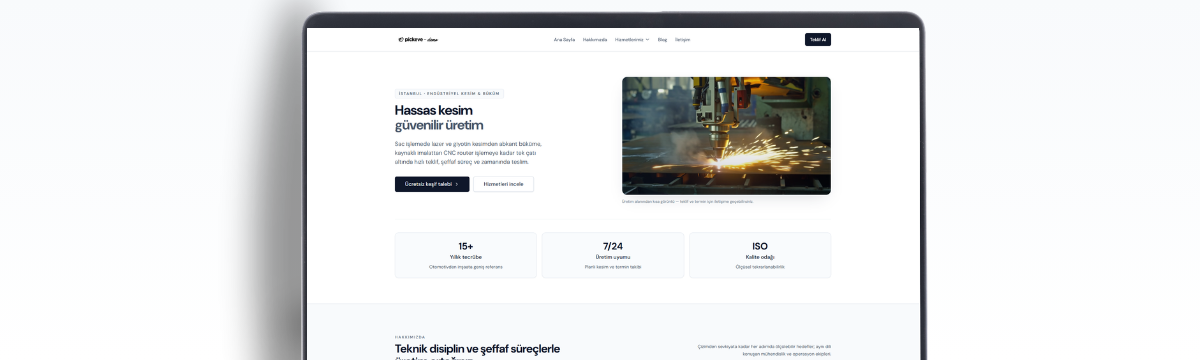Click the 'Otomotivden inşaata geniş referans' text
This screenshot has height=360, width=1200.
466,267
